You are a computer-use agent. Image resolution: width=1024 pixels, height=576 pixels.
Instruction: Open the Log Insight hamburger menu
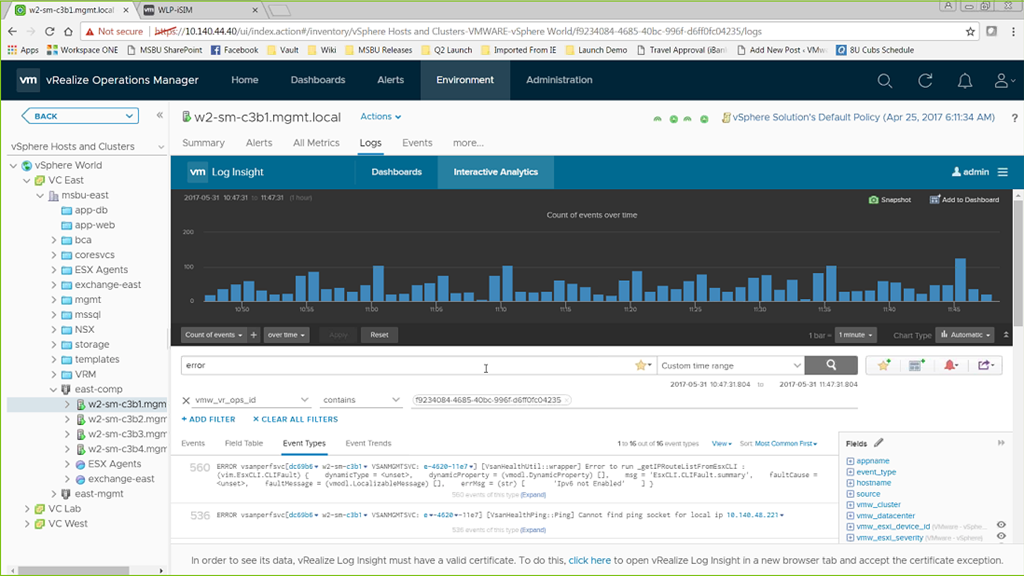click(x=1002, y=172)
